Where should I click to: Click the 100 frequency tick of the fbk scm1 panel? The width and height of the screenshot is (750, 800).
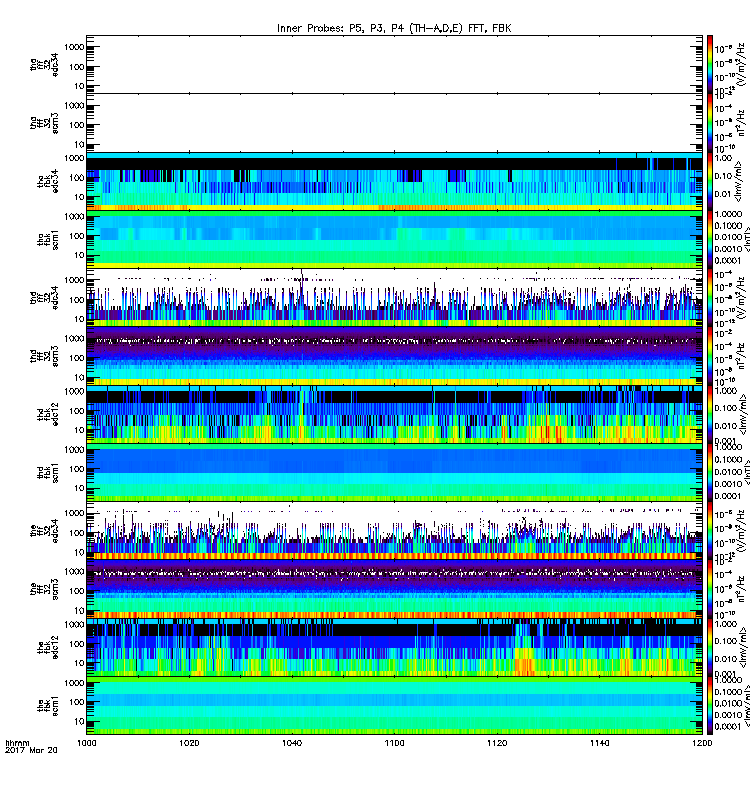[77, 702]
